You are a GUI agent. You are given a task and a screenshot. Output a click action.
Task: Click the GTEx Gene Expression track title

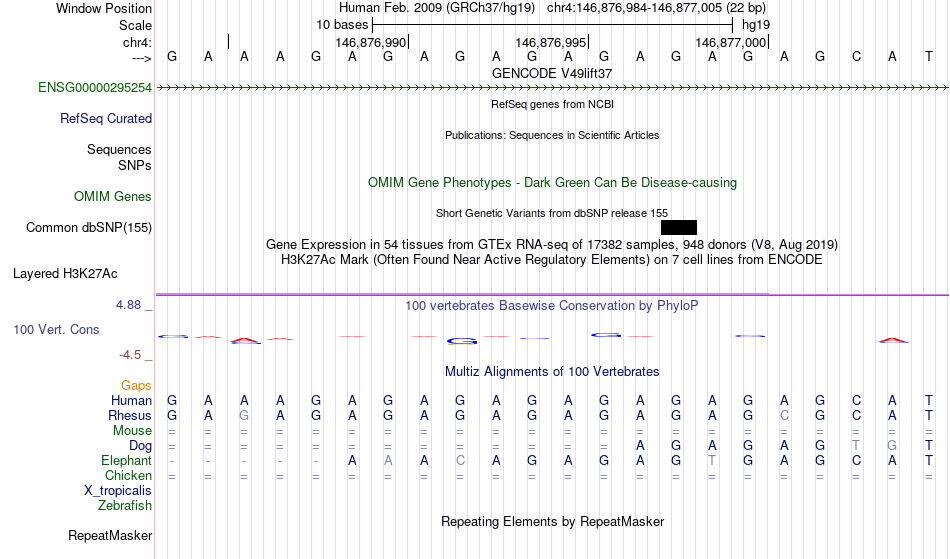pyautogui.click(x=552, y=245)
